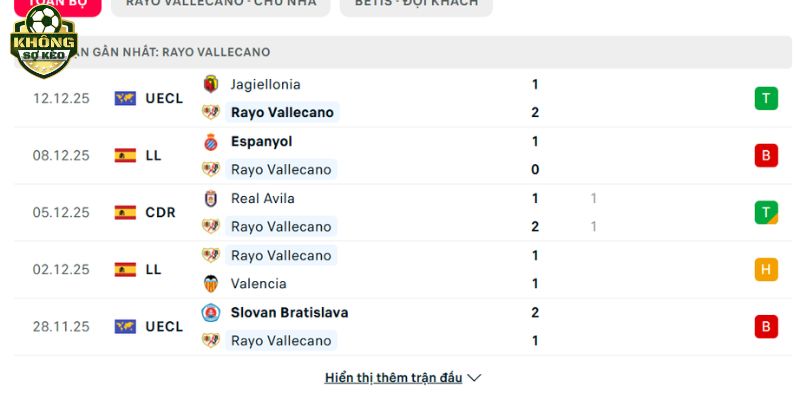
Task: Click the Real Avila club crest icon
Action: [211, 198]
